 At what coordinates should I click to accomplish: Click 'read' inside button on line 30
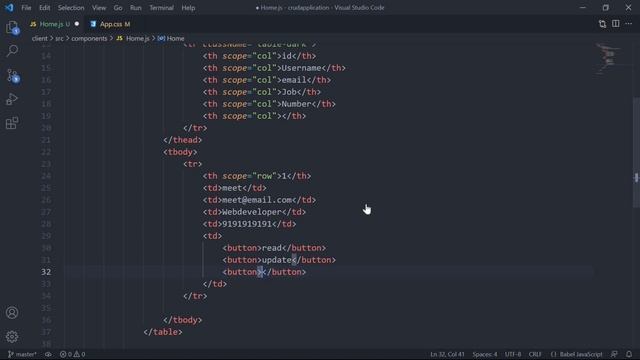(272, 248)
